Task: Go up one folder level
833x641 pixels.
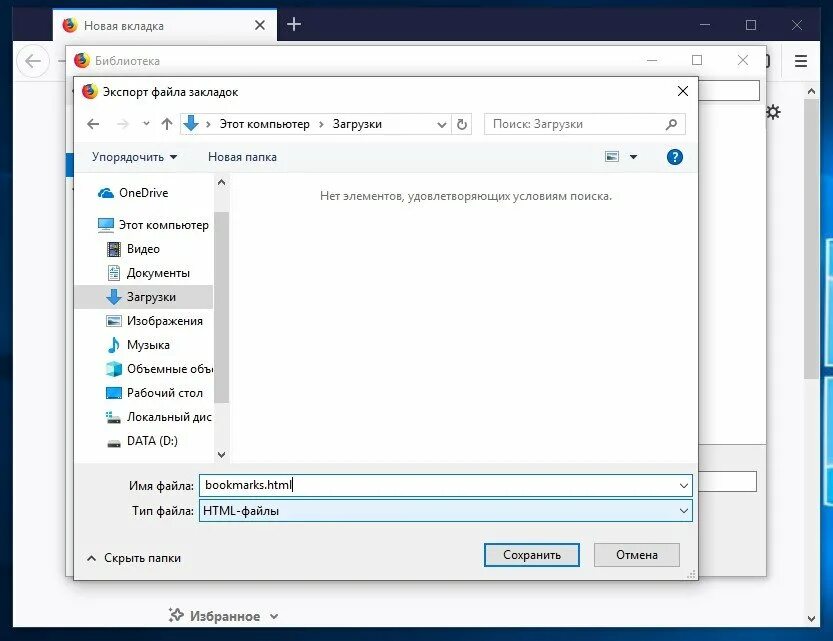Action: pos(167,124)
